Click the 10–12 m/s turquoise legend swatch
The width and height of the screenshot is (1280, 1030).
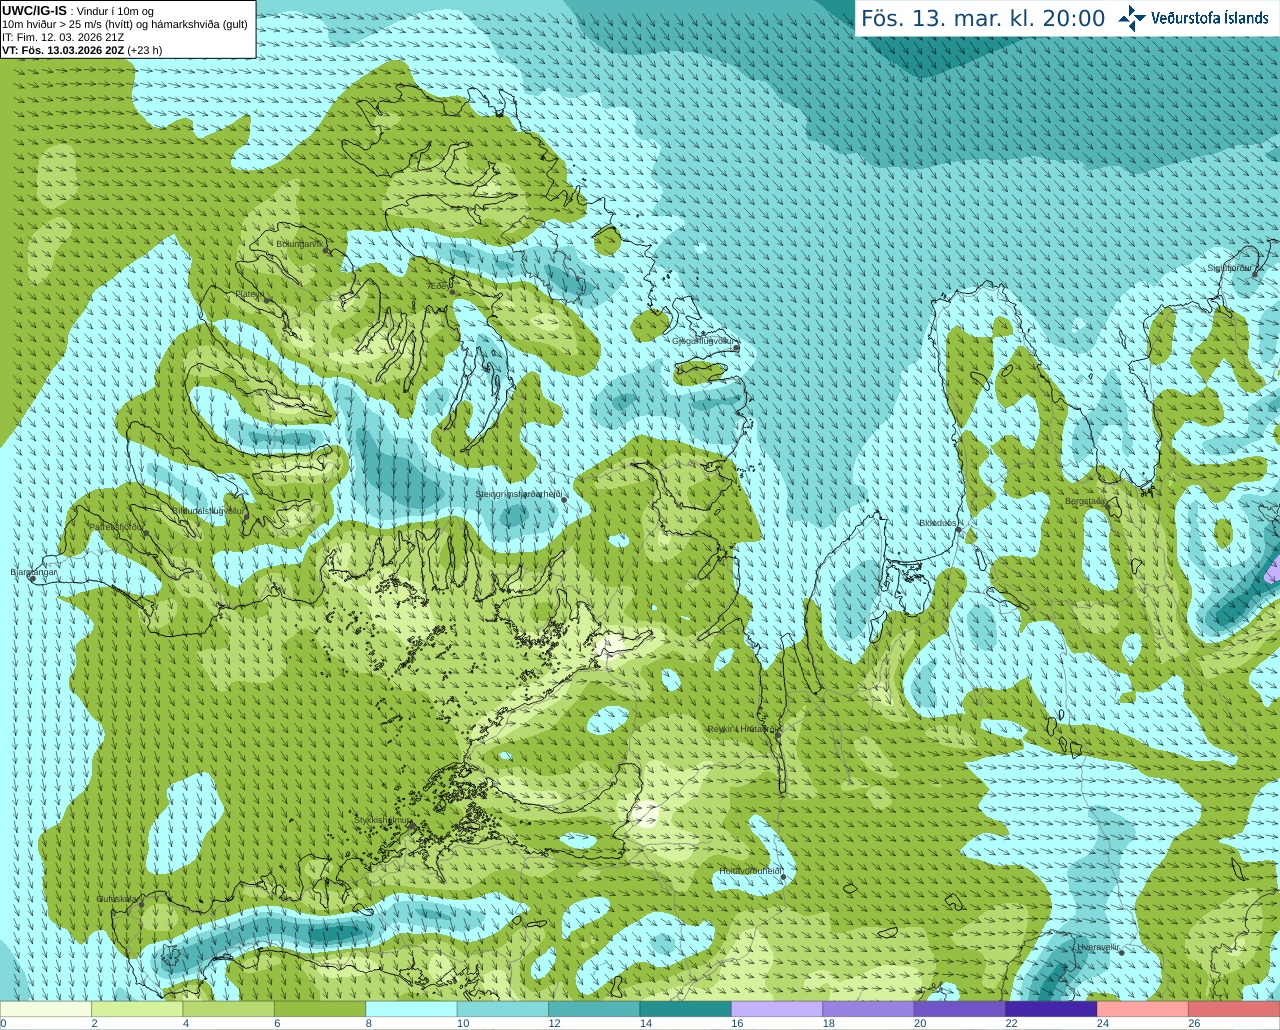pyautogui.click(x=503, y=1009)
